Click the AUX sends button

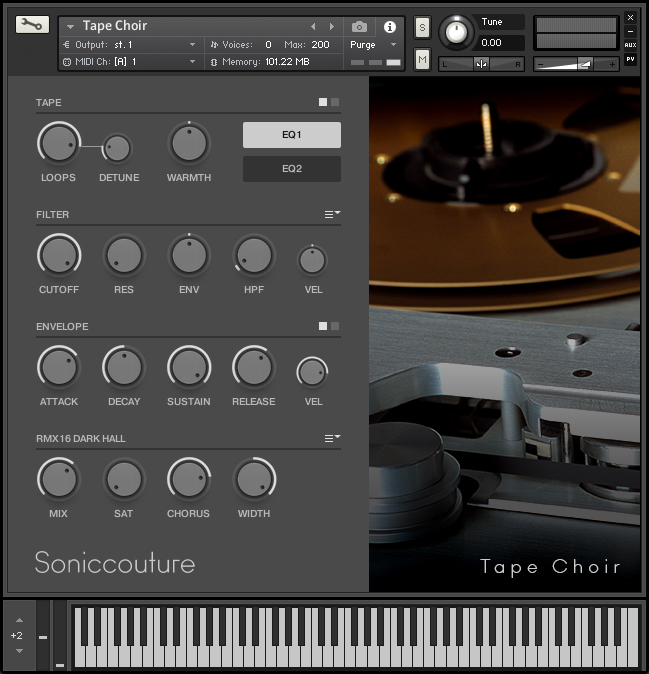coord(630,45)
